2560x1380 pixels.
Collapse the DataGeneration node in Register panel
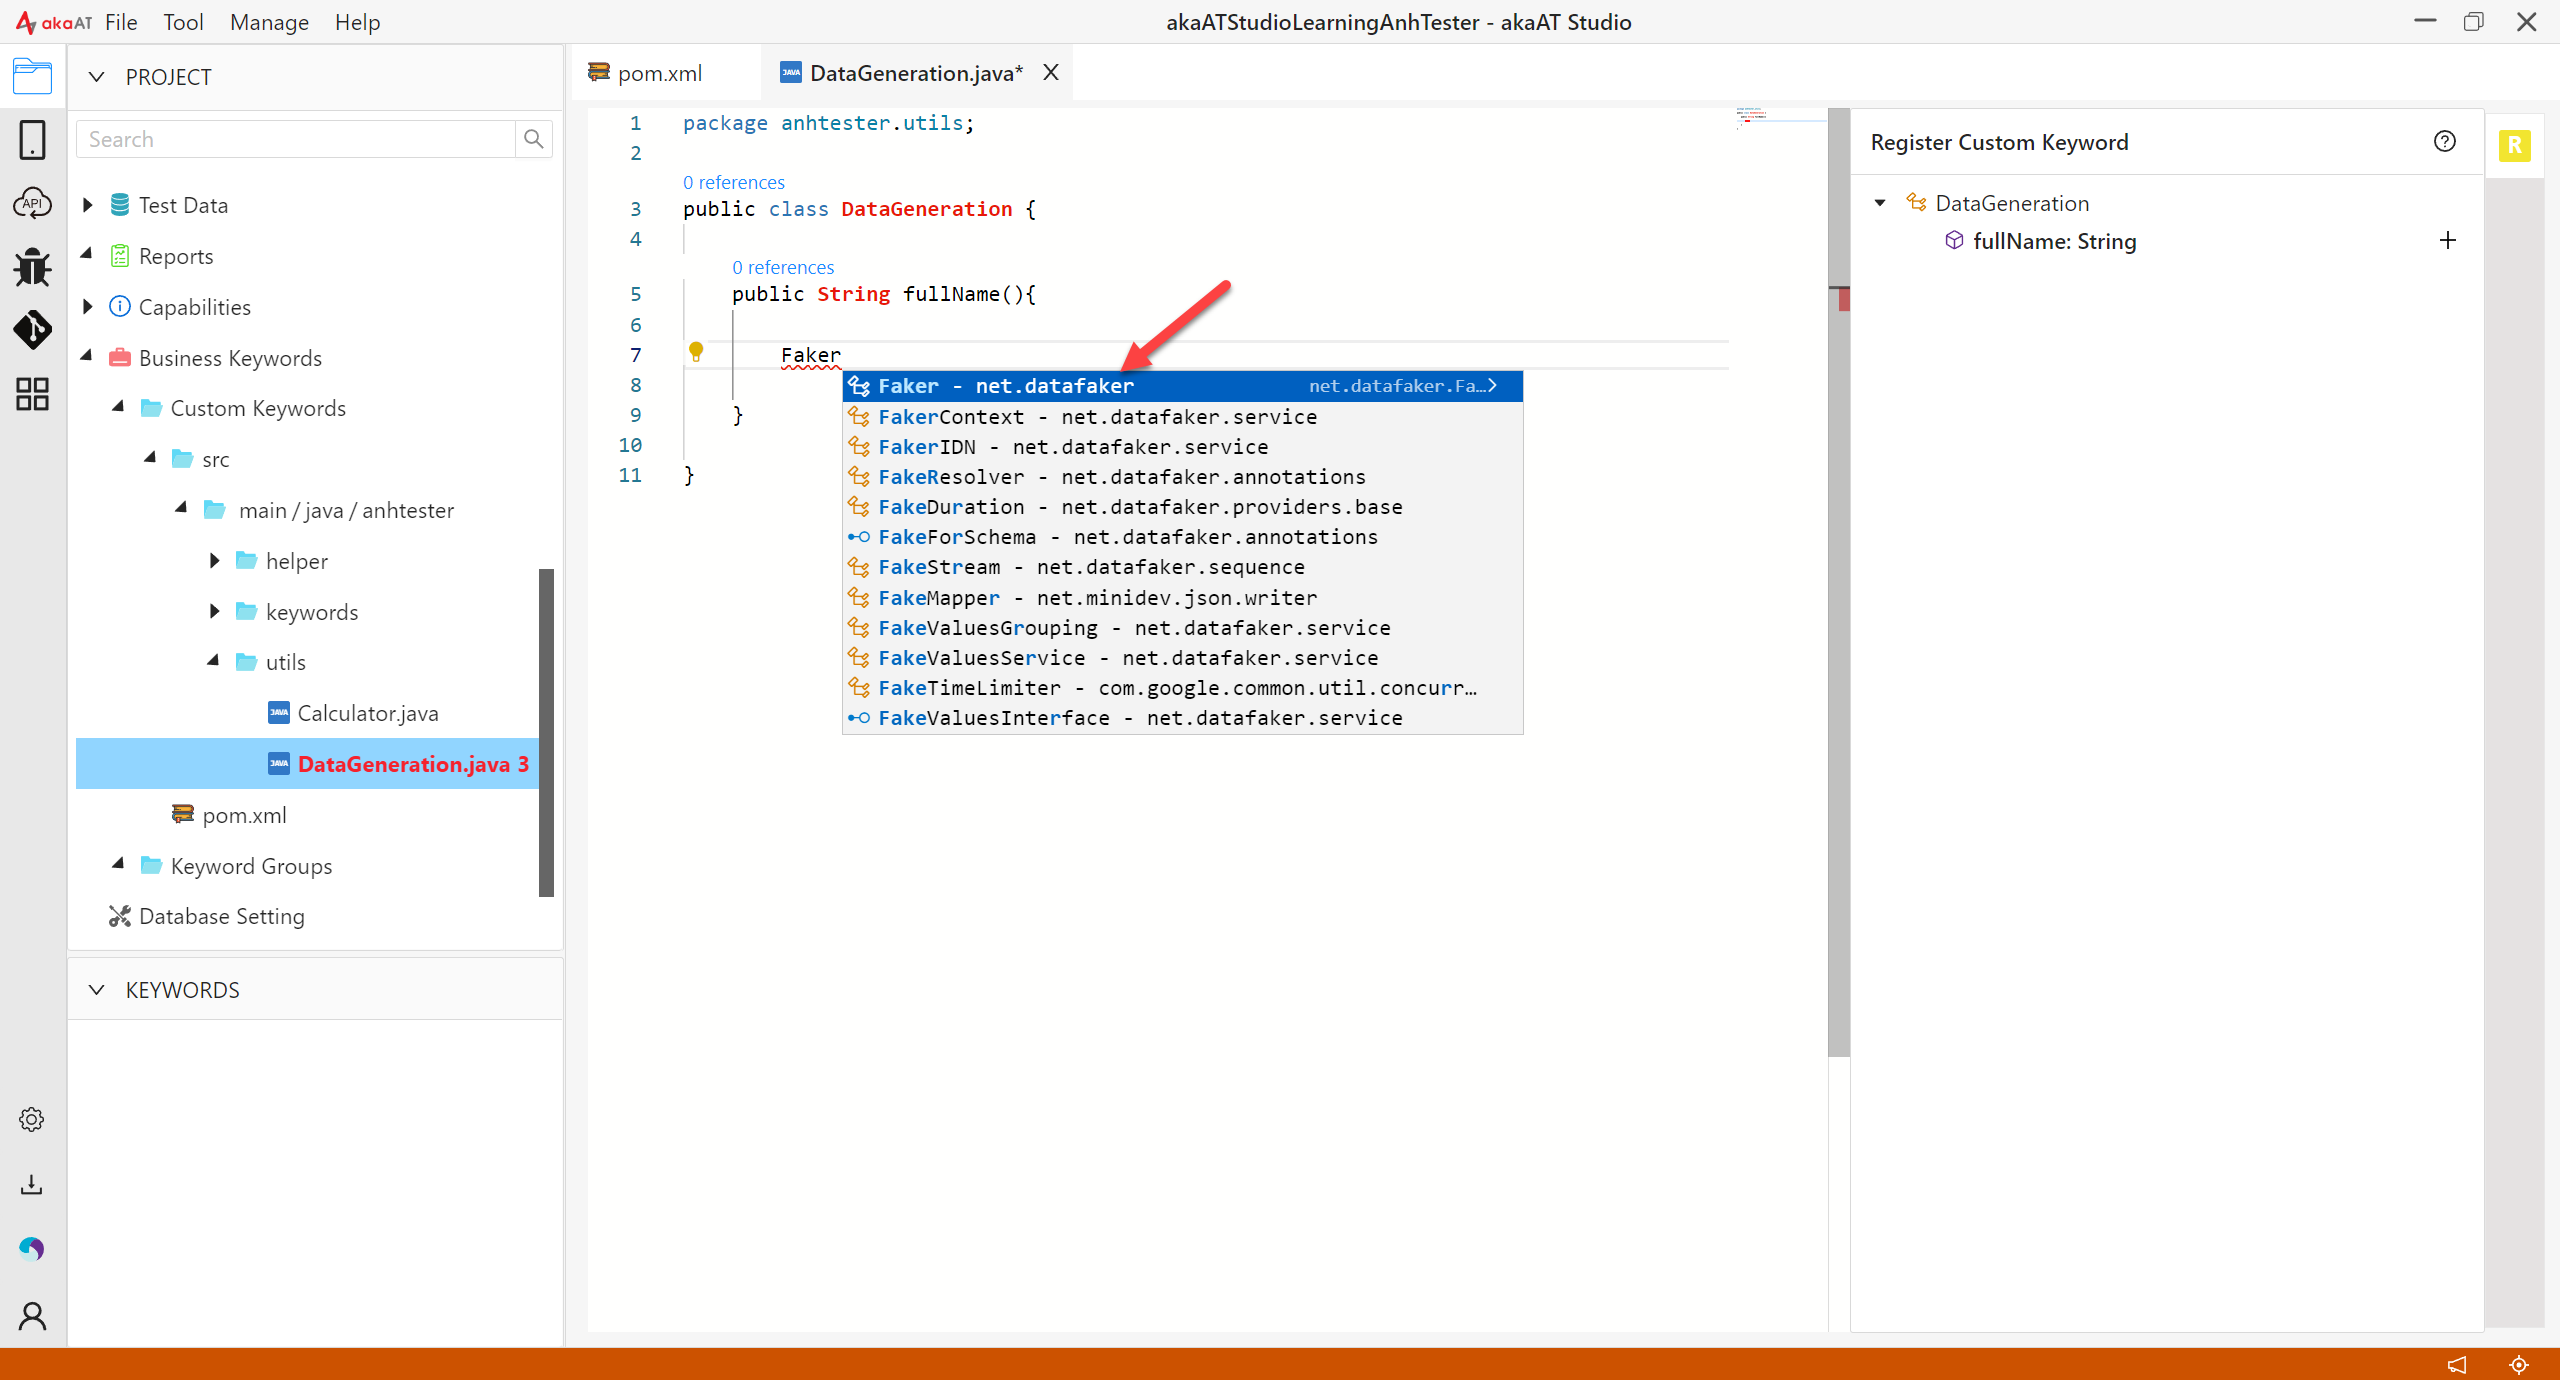point(1880,203)
